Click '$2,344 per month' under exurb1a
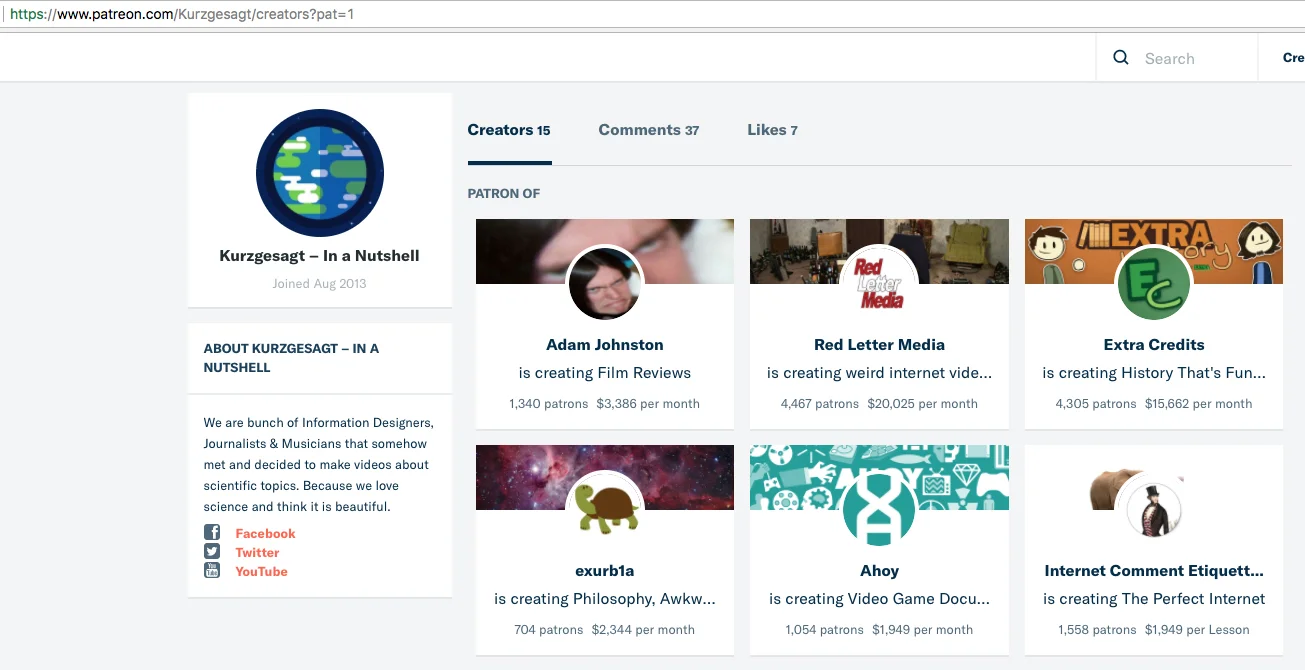 pos(643,630)
